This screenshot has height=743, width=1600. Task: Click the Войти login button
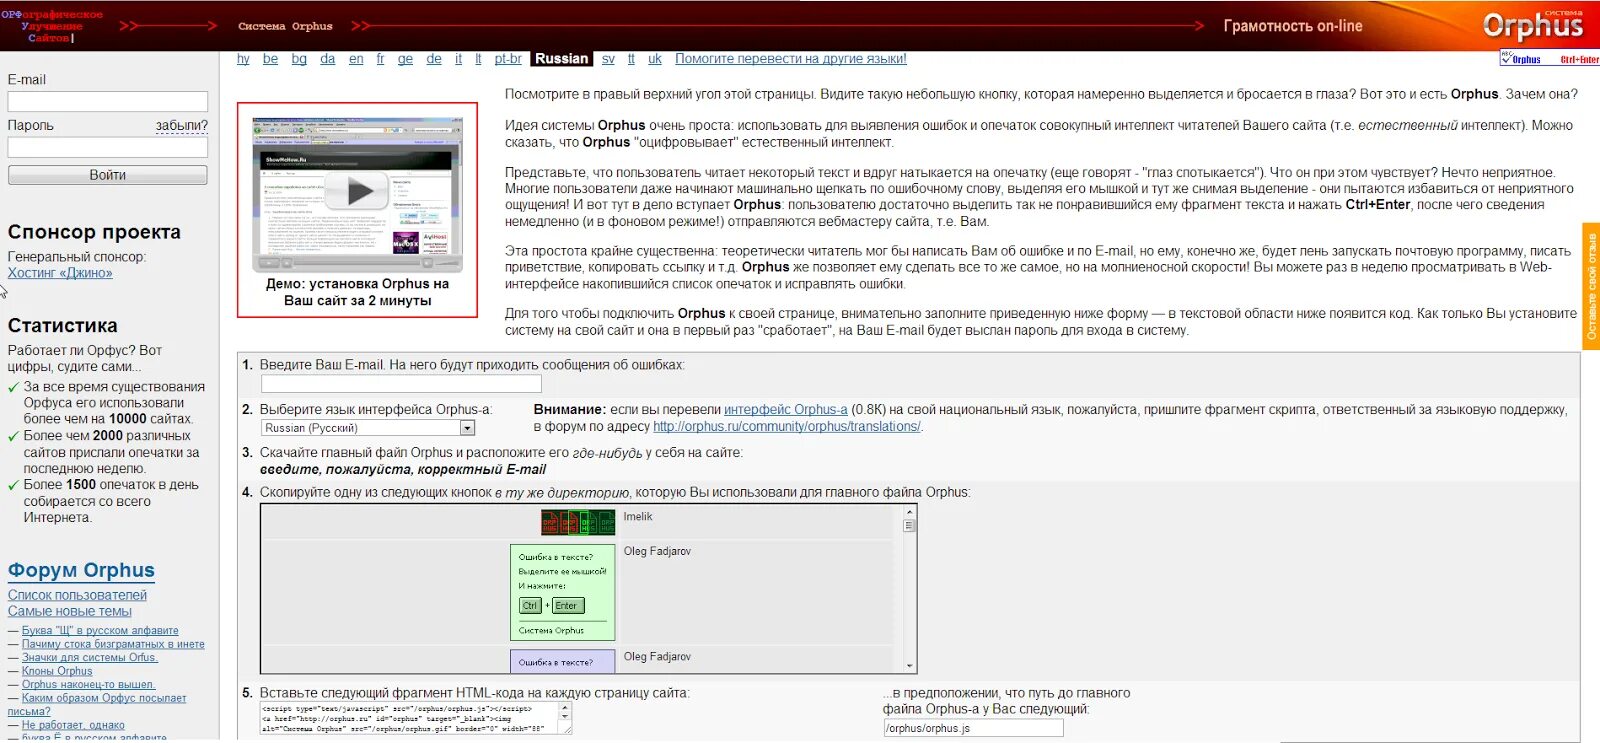tap(108, 175)
